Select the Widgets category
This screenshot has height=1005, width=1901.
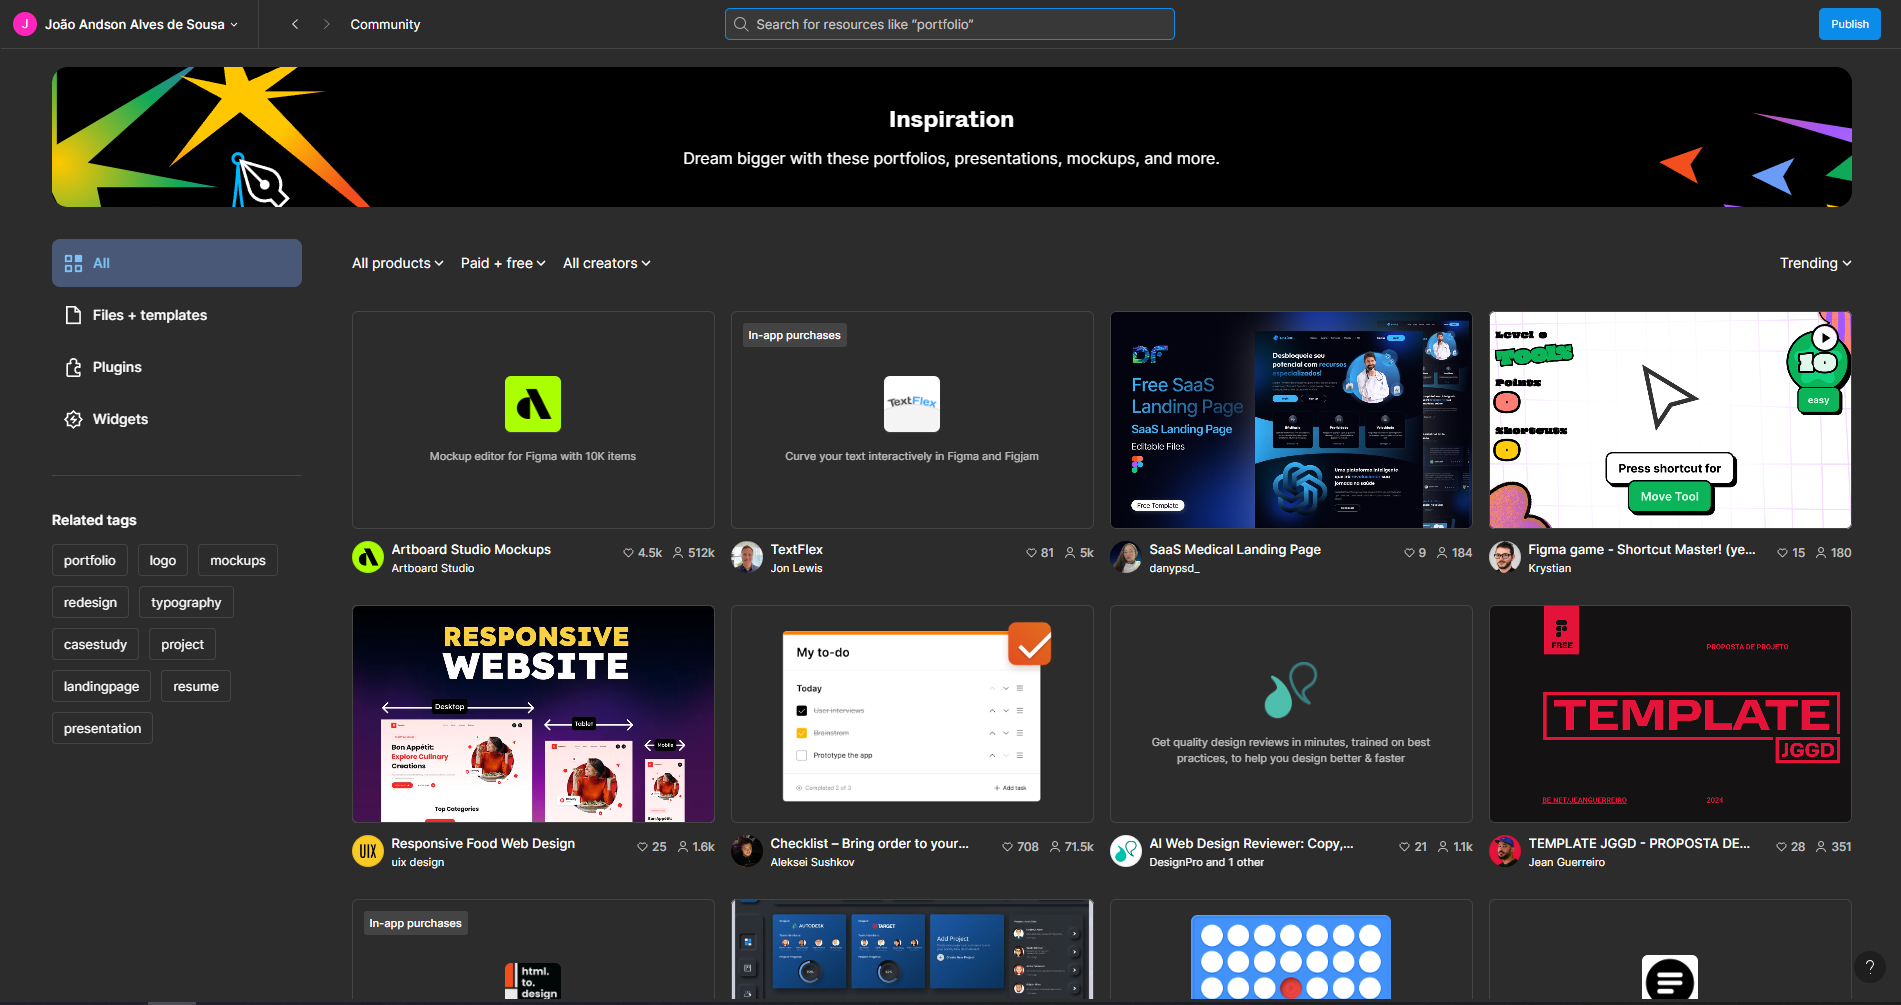pos(177,419)
